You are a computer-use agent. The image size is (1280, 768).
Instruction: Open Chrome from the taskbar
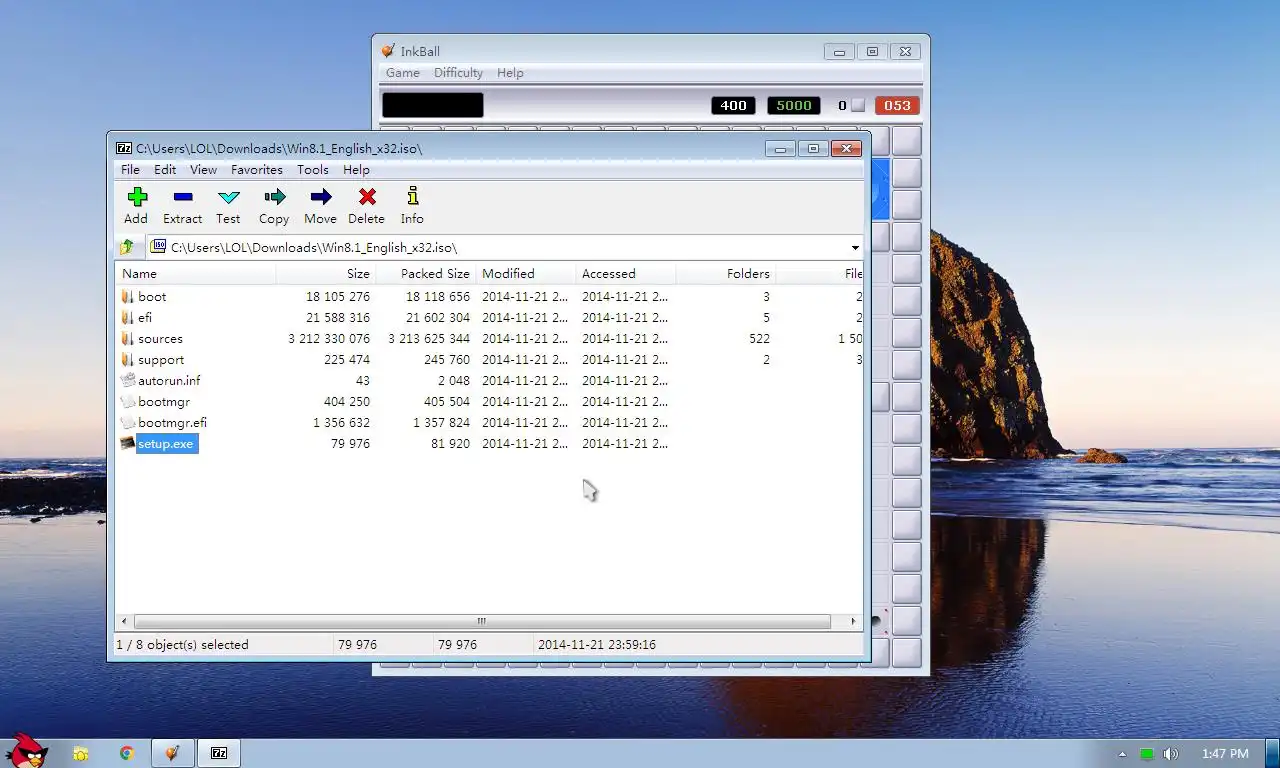coord(127,753)
